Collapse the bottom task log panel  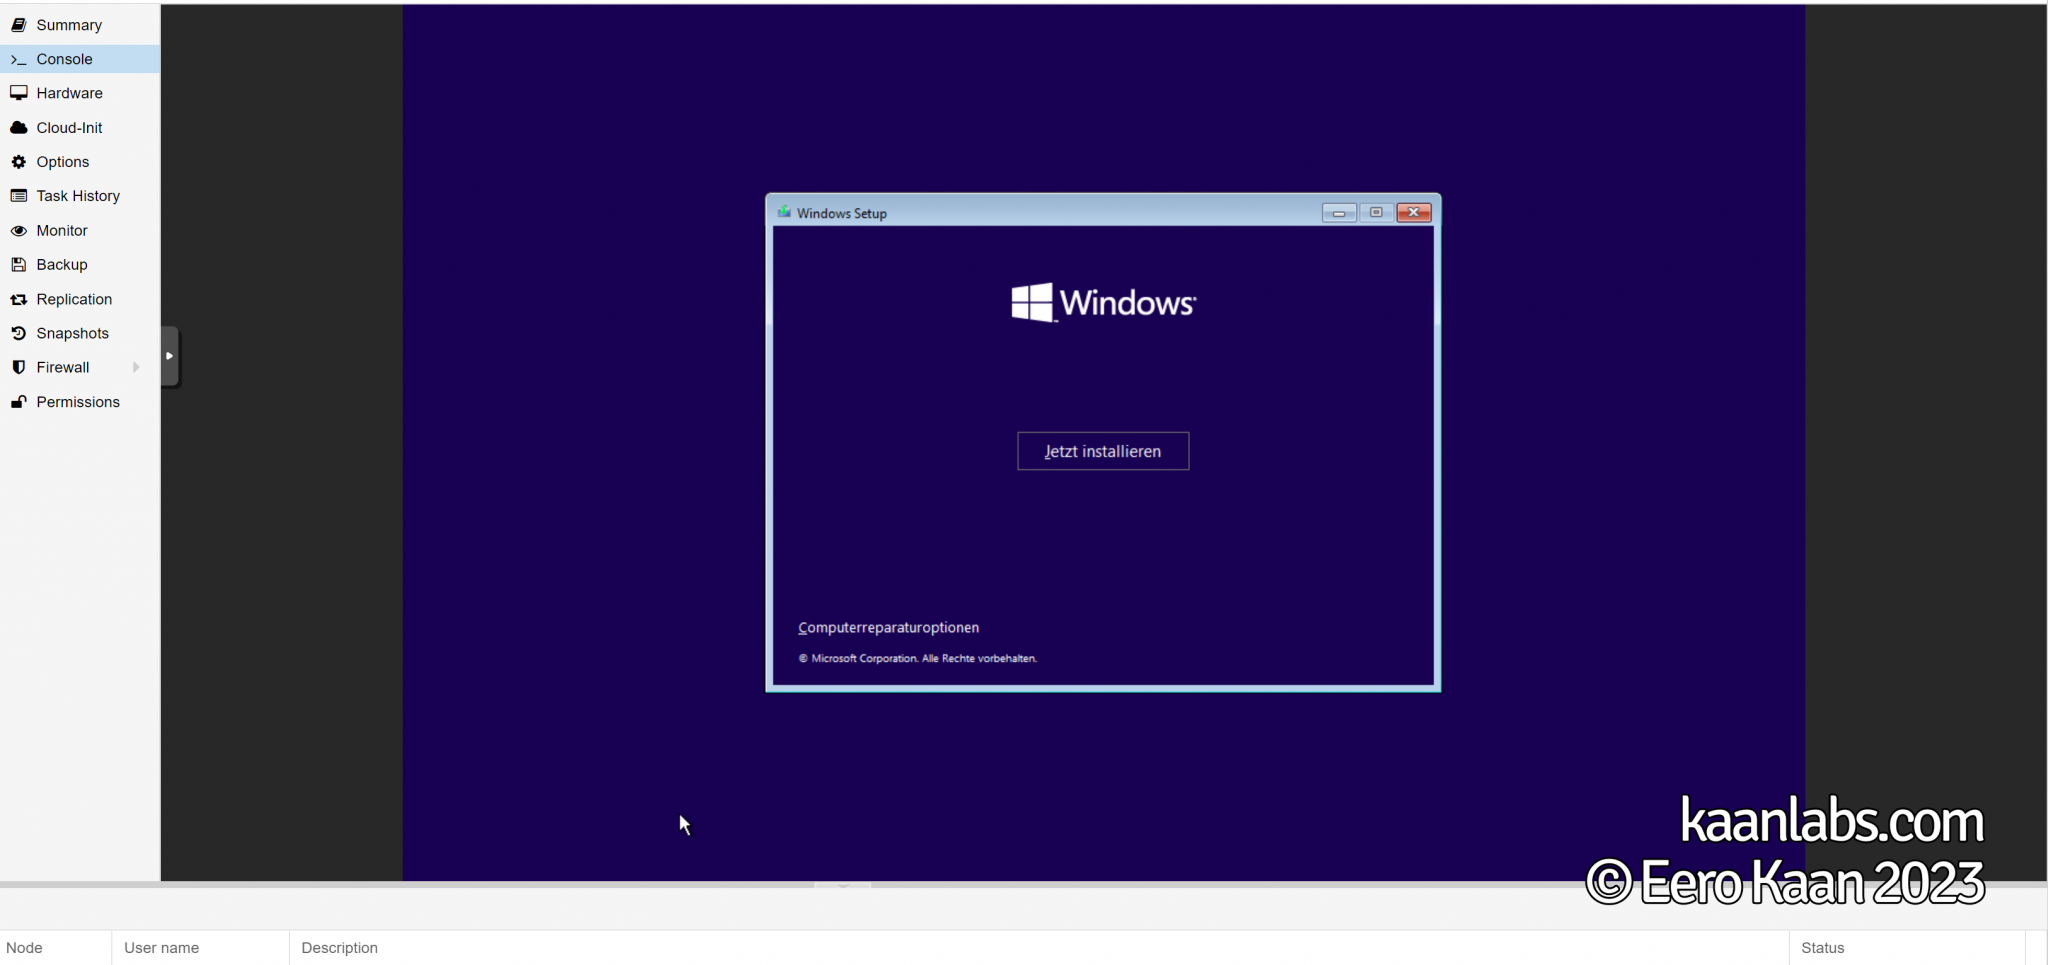coord(842,885)
